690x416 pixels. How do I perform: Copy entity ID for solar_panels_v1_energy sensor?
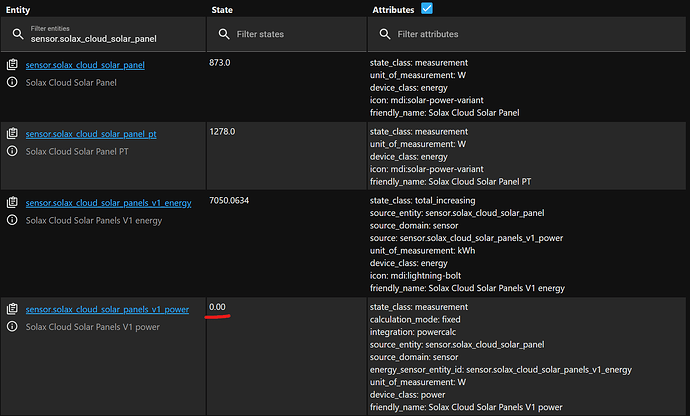tap(12, 202)
